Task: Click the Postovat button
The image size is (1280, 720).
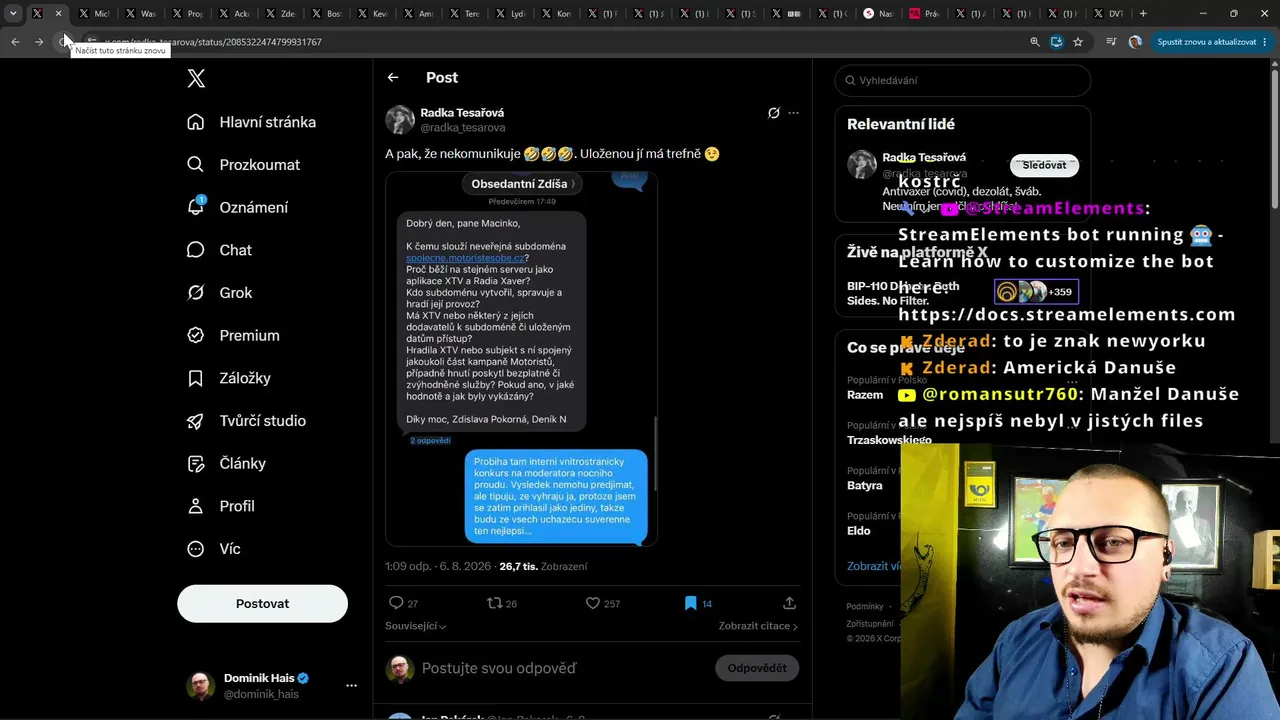Action: pos(262,604)
